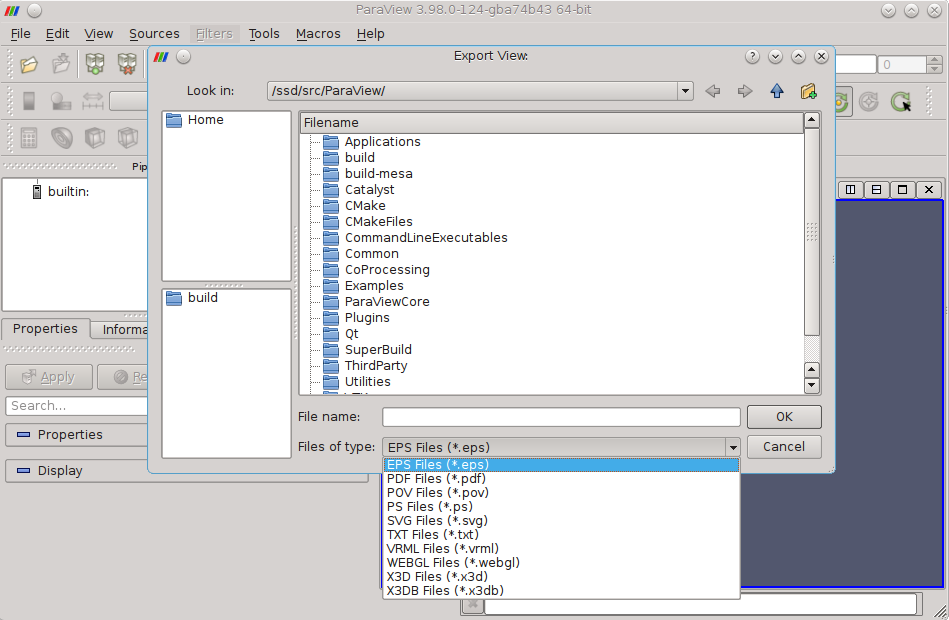Create a new folder in the dialog

click(809, 90)
